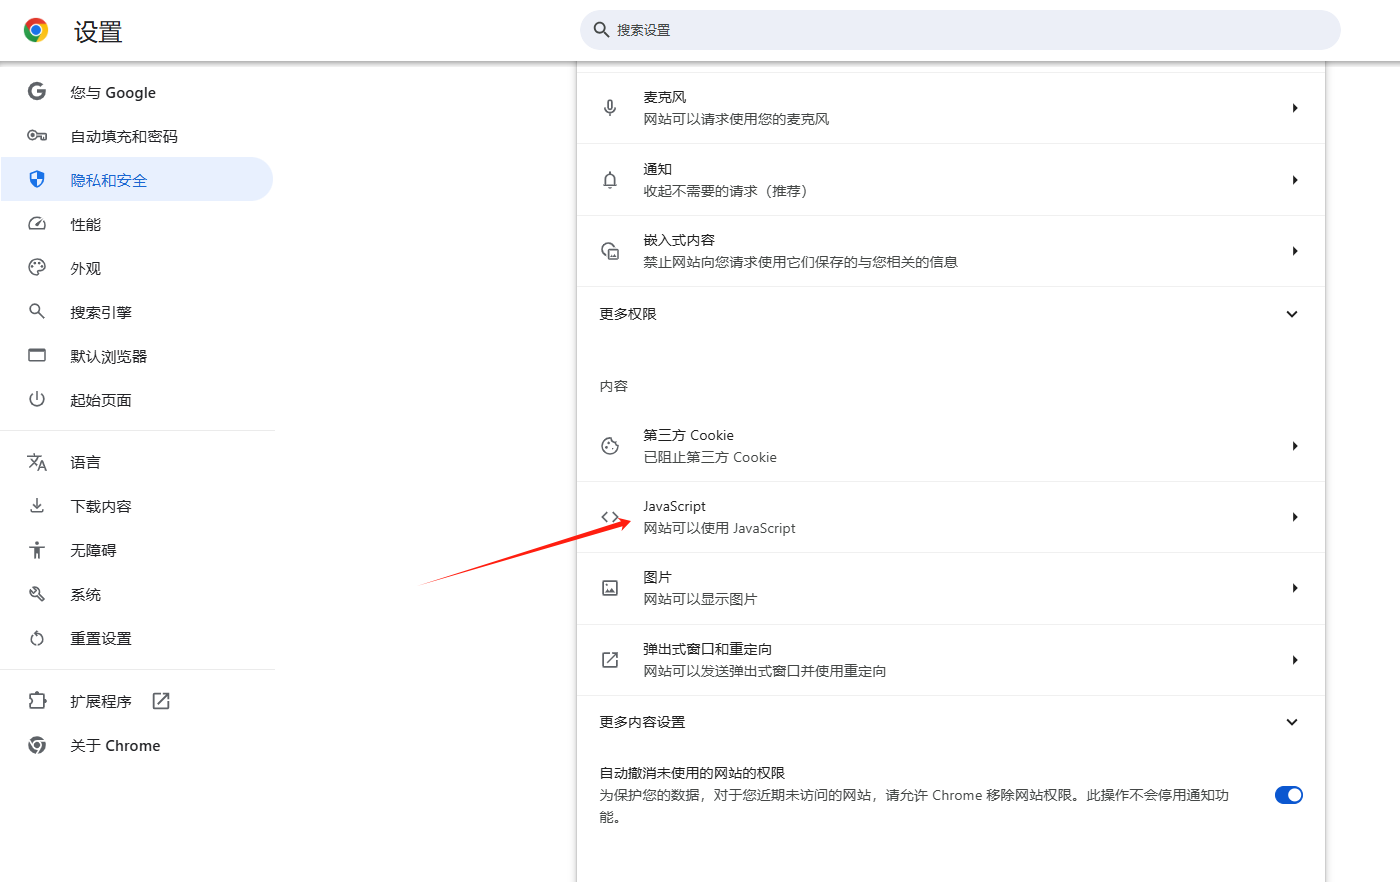Click the accessibility figure icon for 无障碍
1400x882 pixels.
pyautogui.click(x=37, y=549)
